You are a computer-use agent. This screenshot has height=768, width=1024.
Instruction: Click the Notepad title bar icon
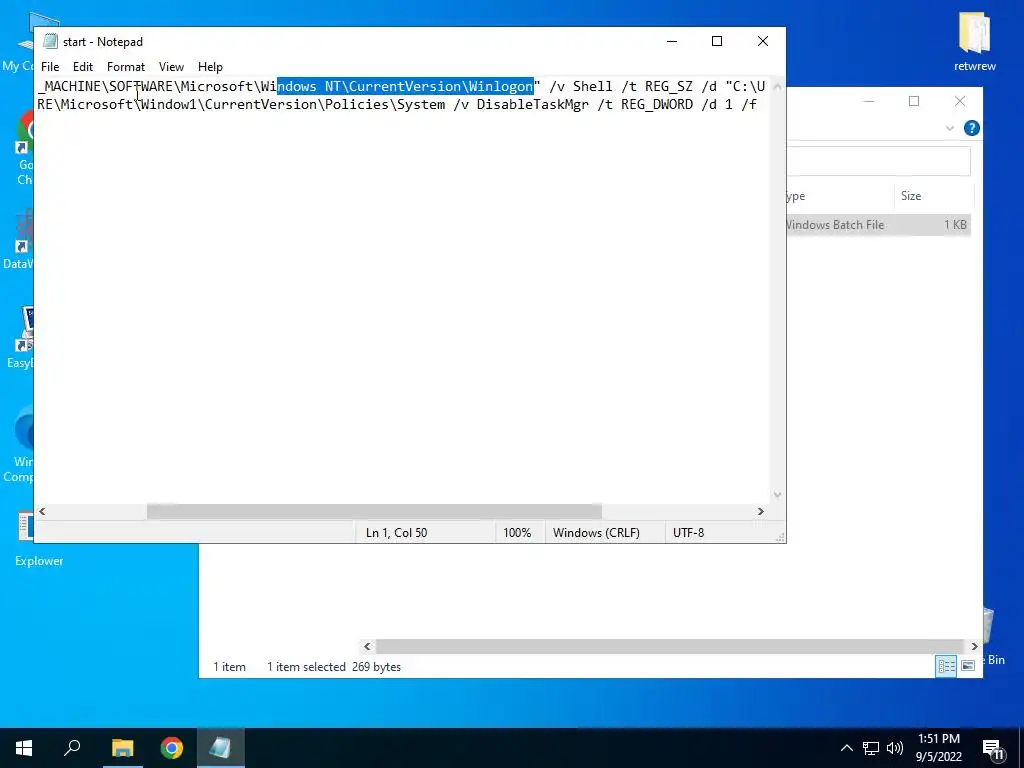click(50, 41)
